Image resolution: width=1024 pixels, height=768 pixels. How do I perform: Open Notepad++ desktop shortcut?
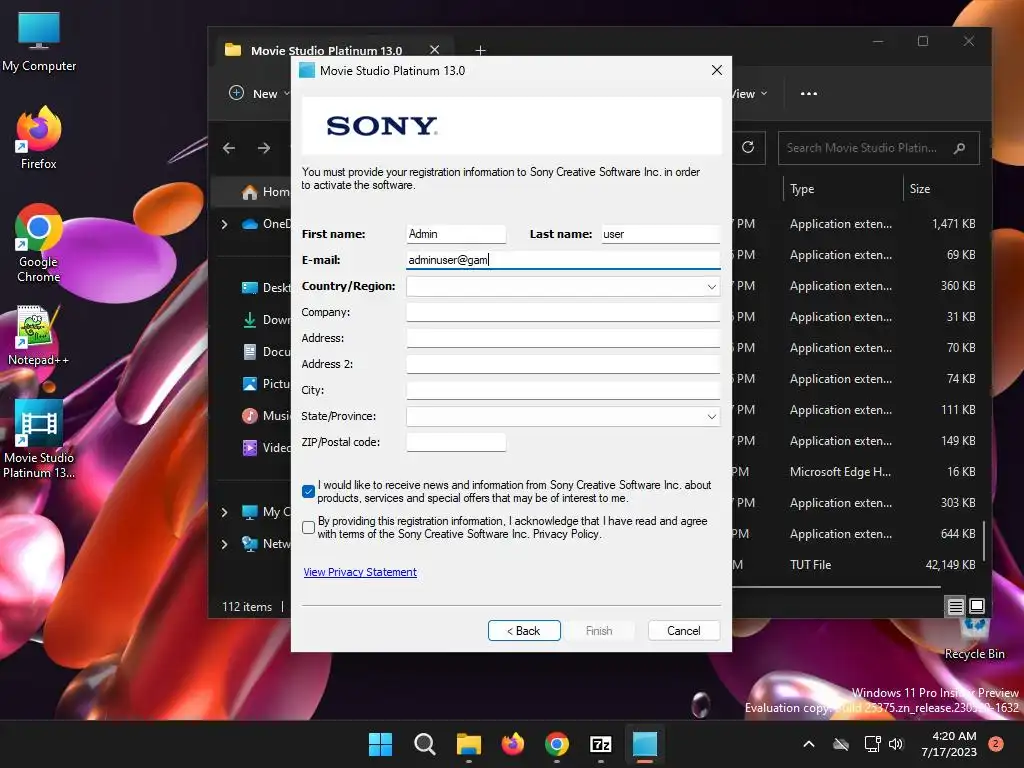tap(39, 336)
